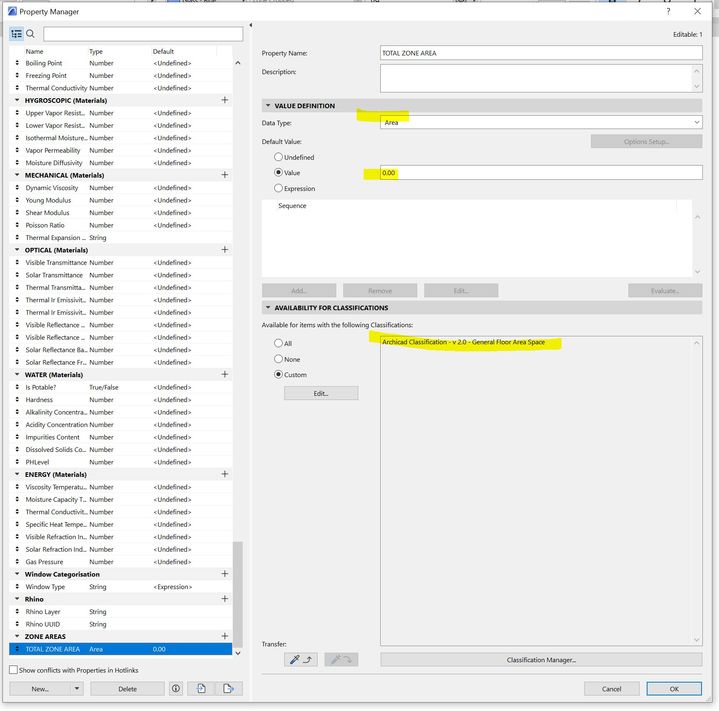Sort by the Default column header
719x711 pixels.
point(163,51)
